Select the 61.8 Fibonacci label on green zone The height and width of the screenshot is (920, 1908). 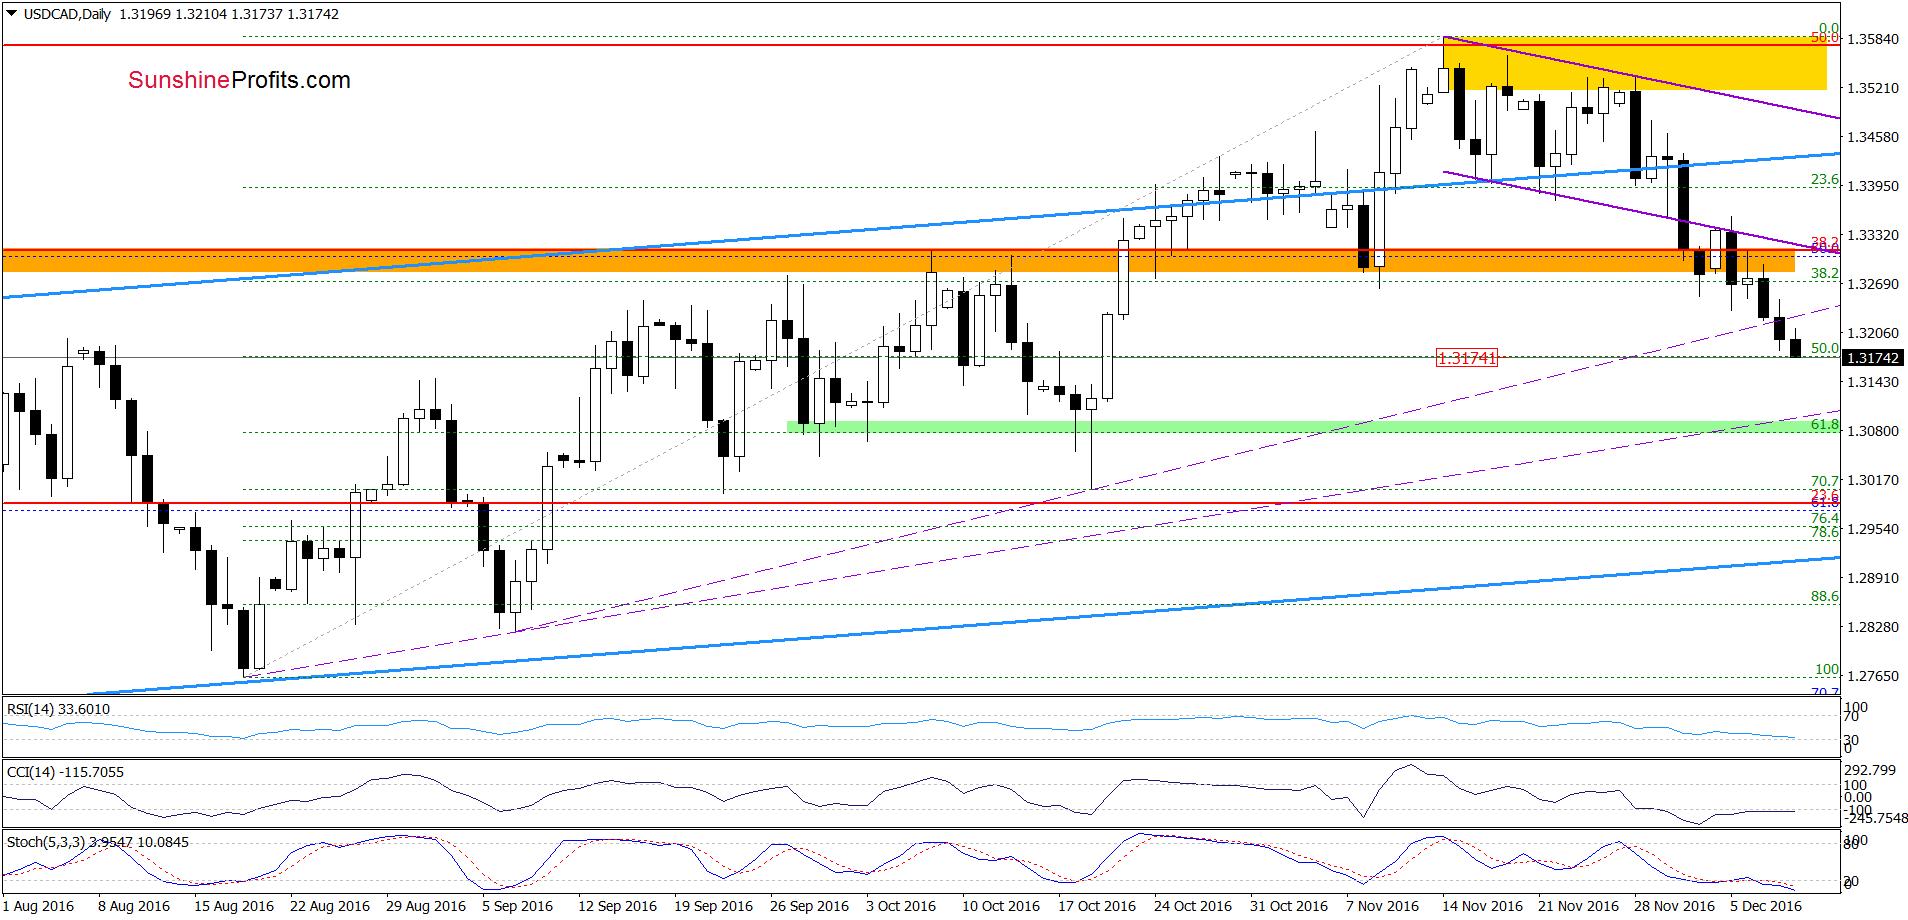click(x=1825, y=425)
